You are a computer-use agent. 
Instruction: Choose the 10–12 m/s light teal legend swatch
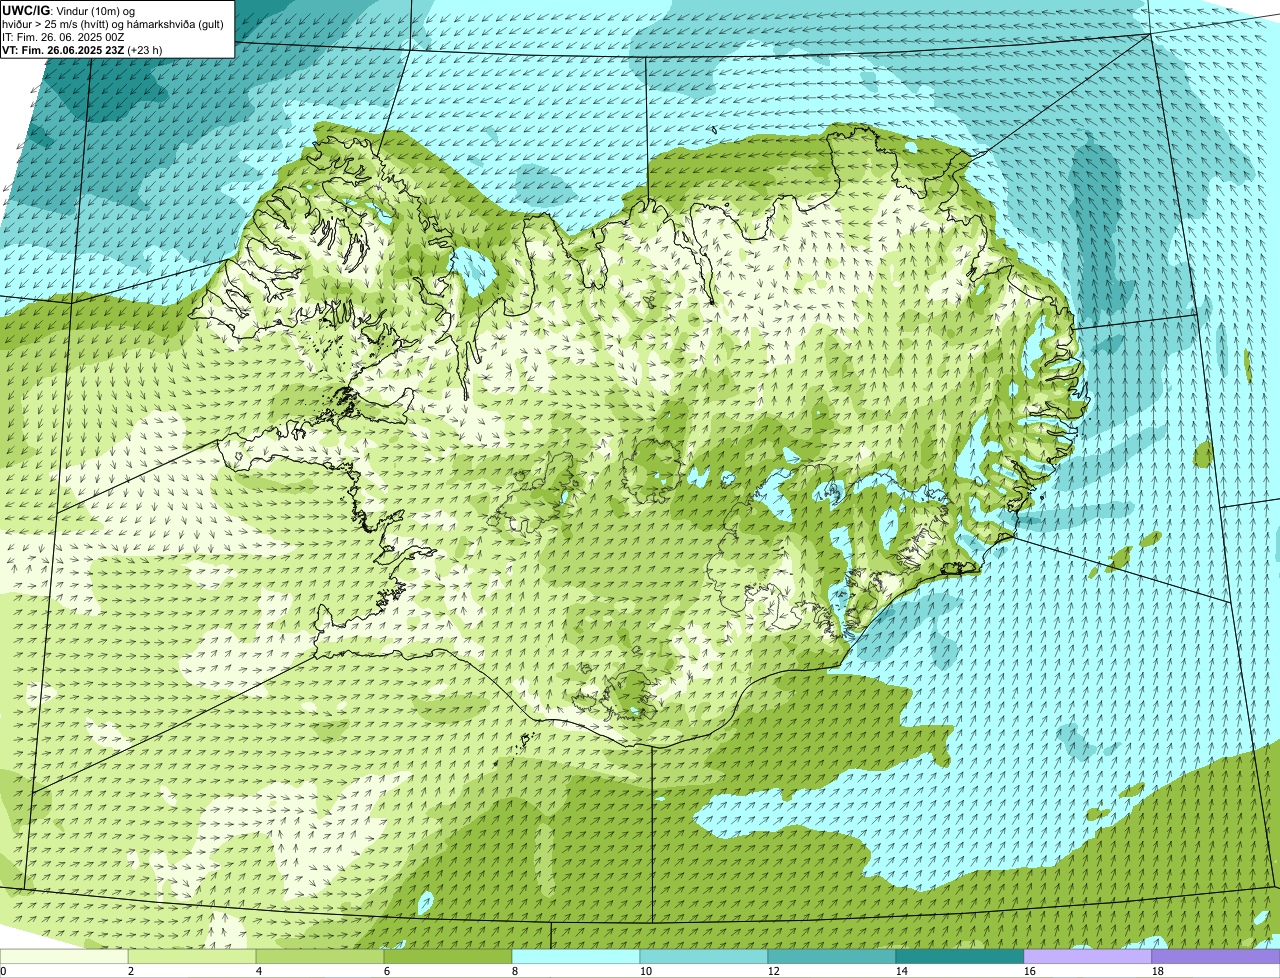(x=704, y=956)
